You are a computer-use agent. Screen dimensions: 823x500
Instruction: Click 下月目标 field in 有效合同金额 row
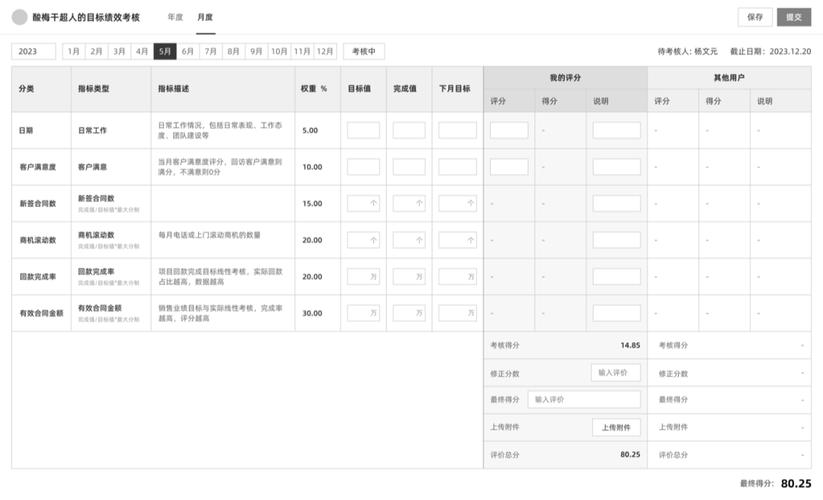(x=458, y=313)
